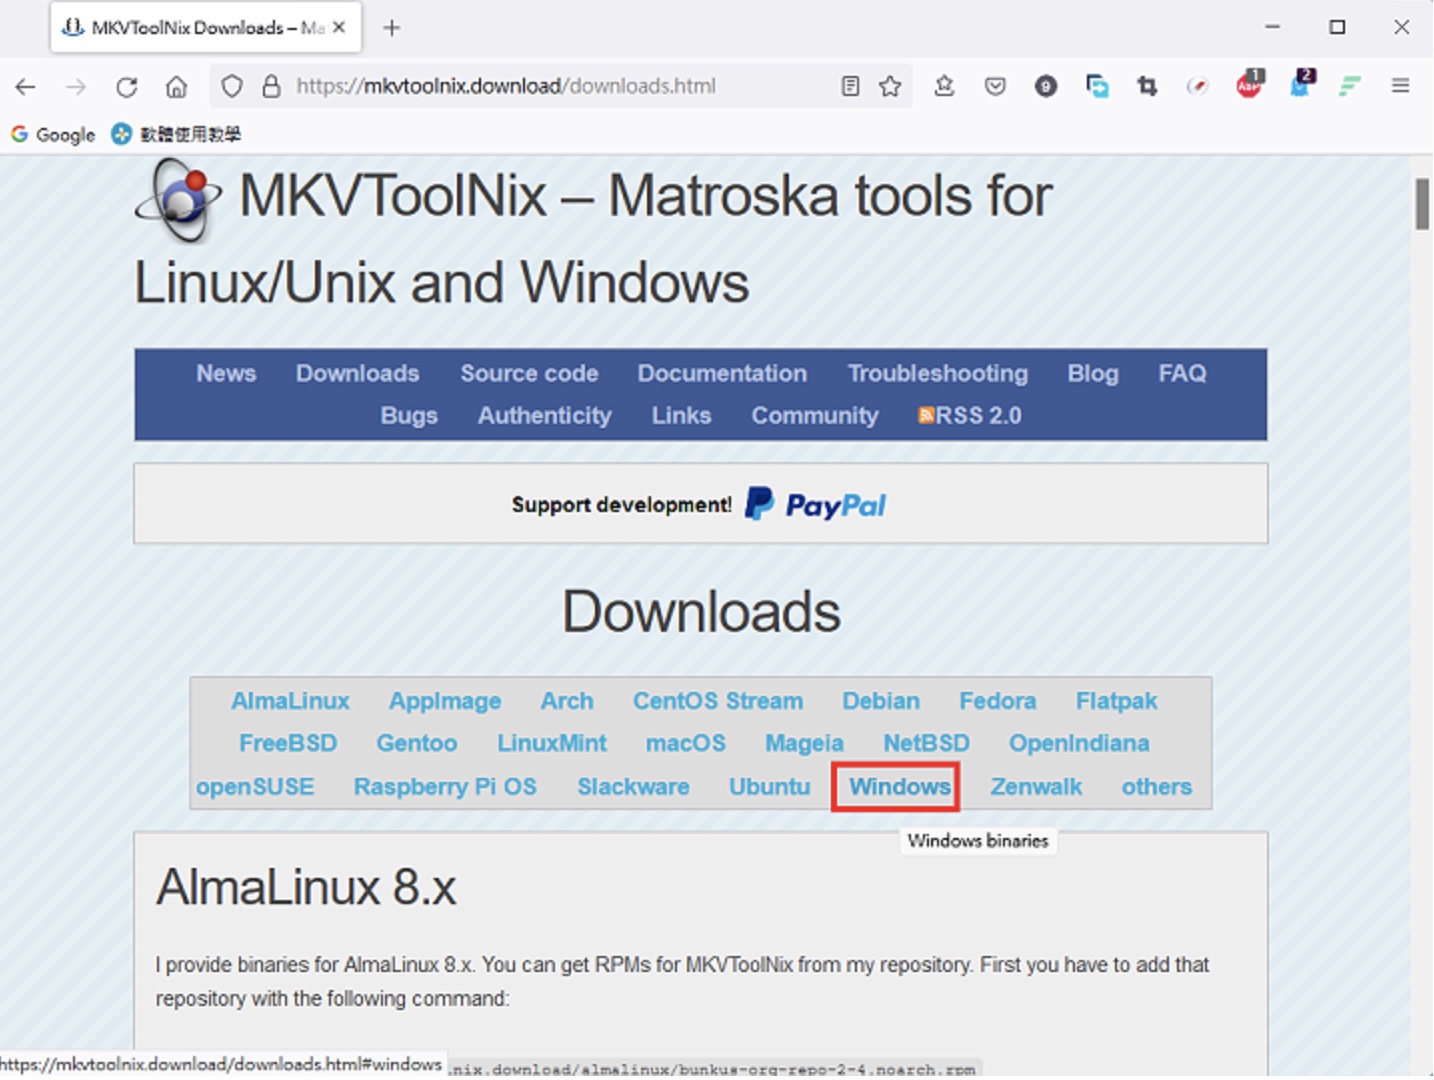Click the browser forward arrow
This screenshot has width=1434, height=1080.
76,87
